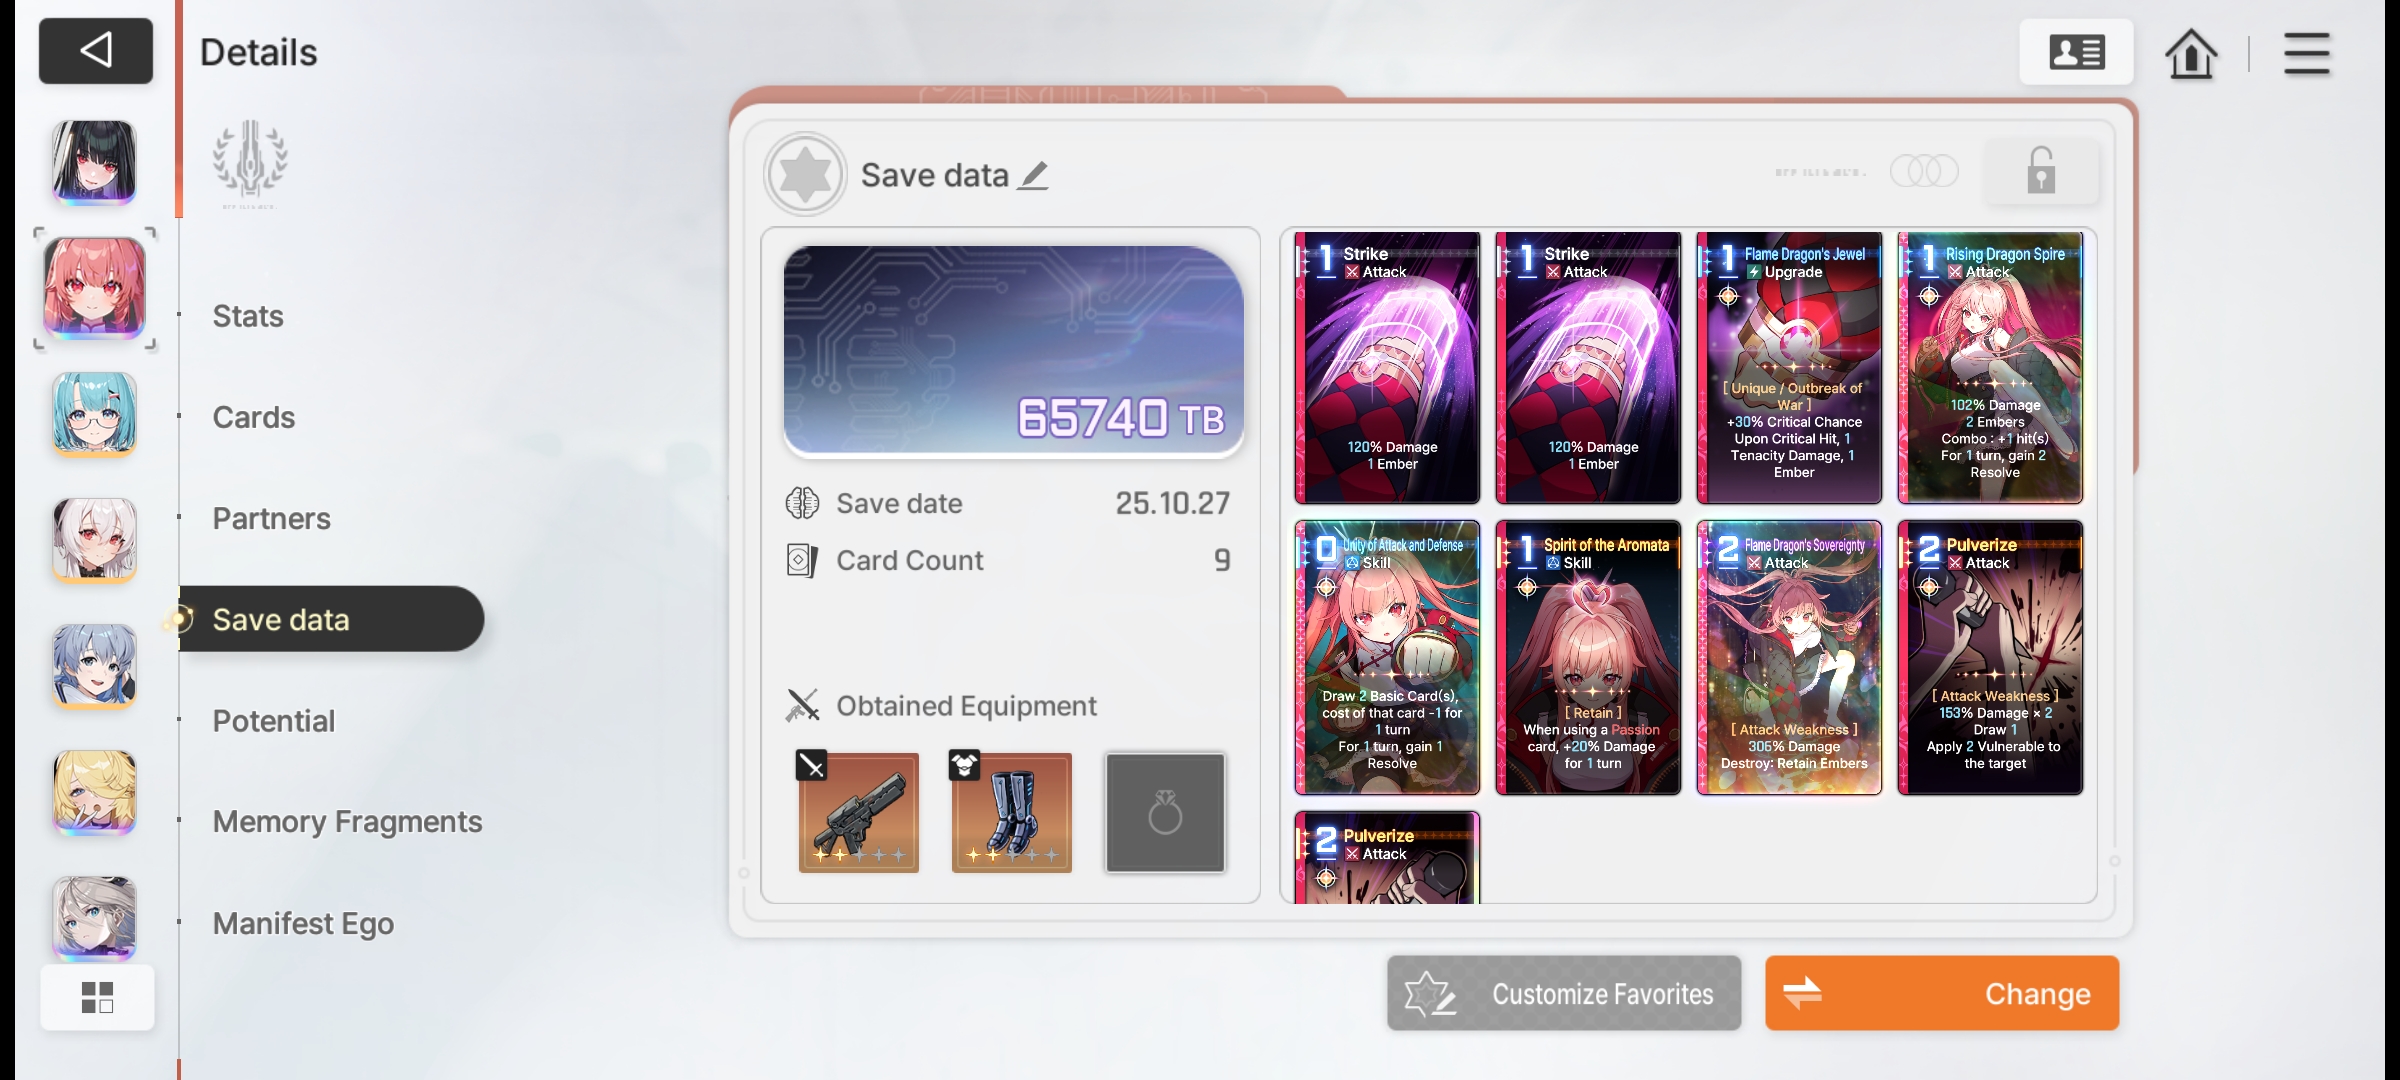Viewport: 2400px width, 1080px height.
Task: Click the Customize Favorites button
Action: pyautogui.click(x=1564, y=993)
